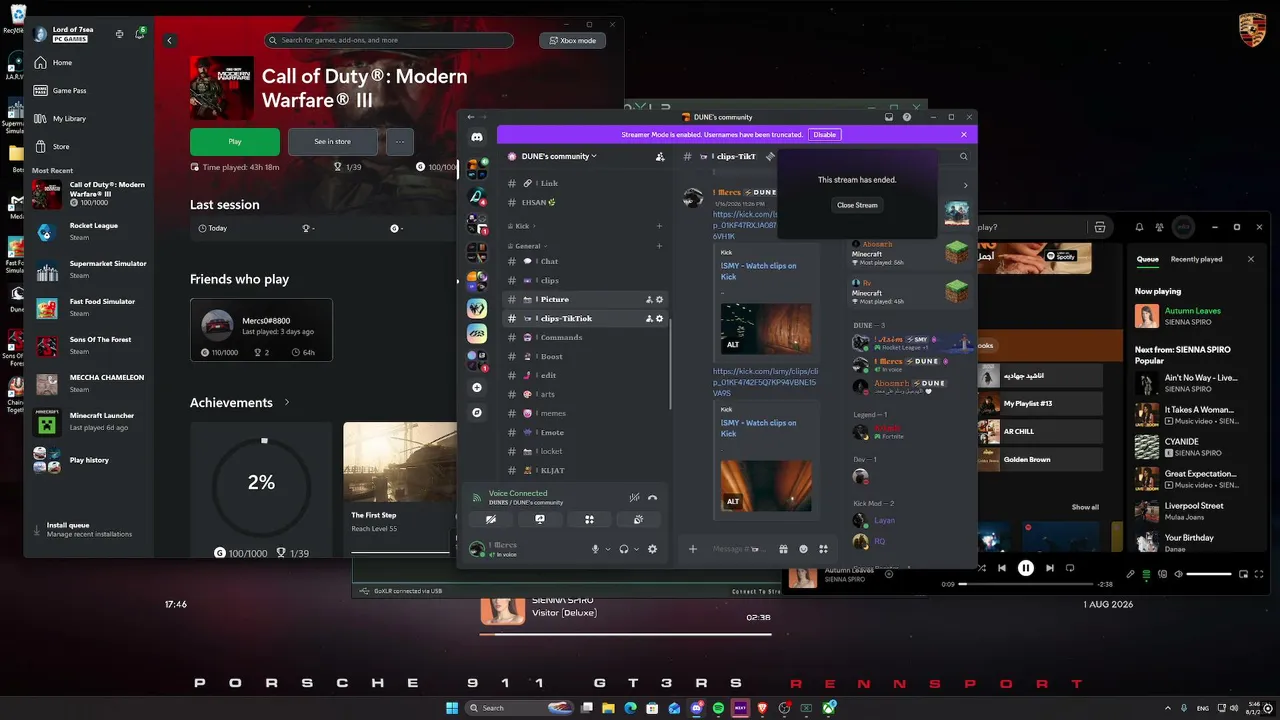The width and height of the screenshot is (1280, 720).
Task: Open the Commands channel in Discord
Action: point(585,338)
